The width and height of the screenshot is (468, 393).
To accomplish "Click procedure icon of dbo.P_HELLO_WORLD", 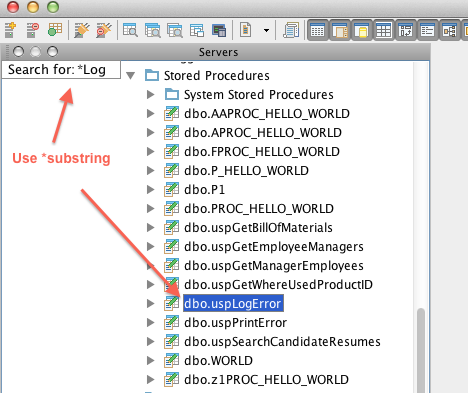I will [x=172, y=171].
